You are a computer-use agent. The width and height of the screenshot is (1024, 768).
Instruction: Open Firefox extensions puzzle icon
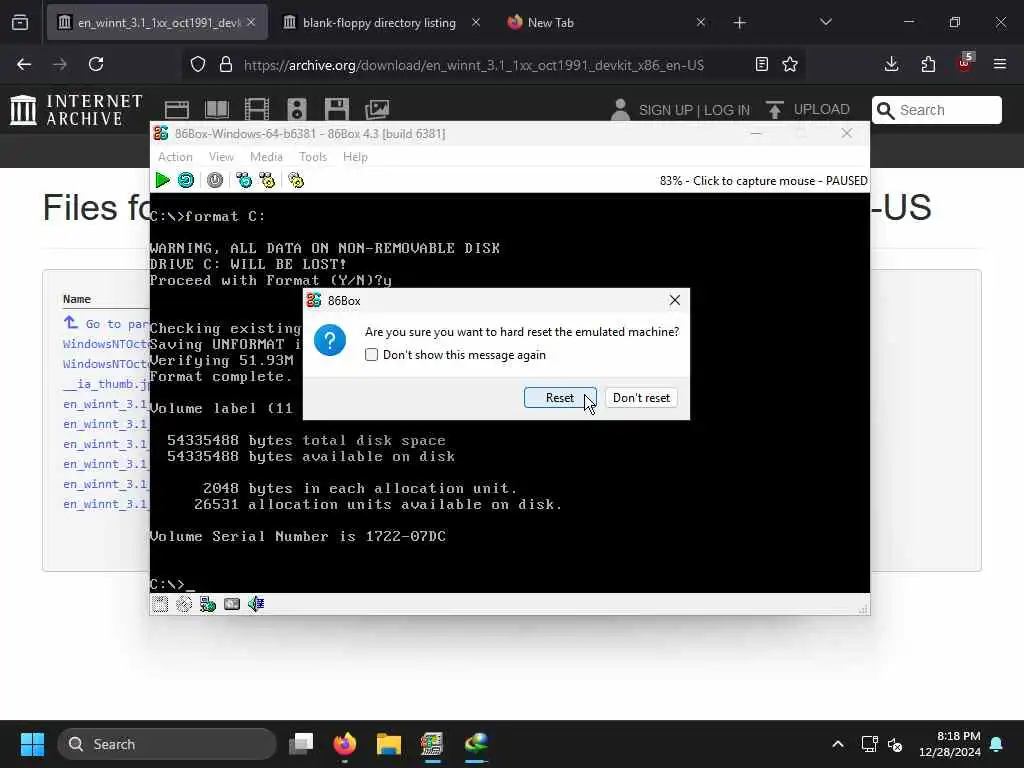tap(928, 64)
